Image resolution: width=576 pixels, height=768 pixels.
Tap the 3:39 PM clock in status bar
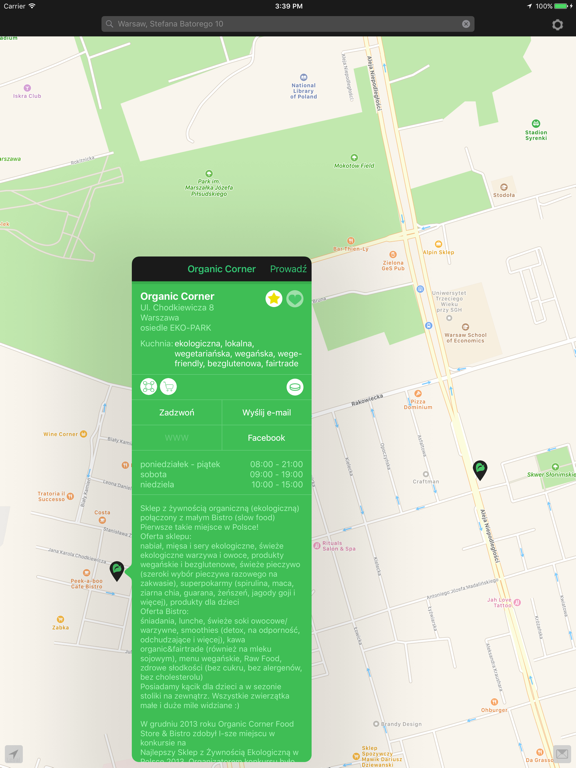(288, 6)
